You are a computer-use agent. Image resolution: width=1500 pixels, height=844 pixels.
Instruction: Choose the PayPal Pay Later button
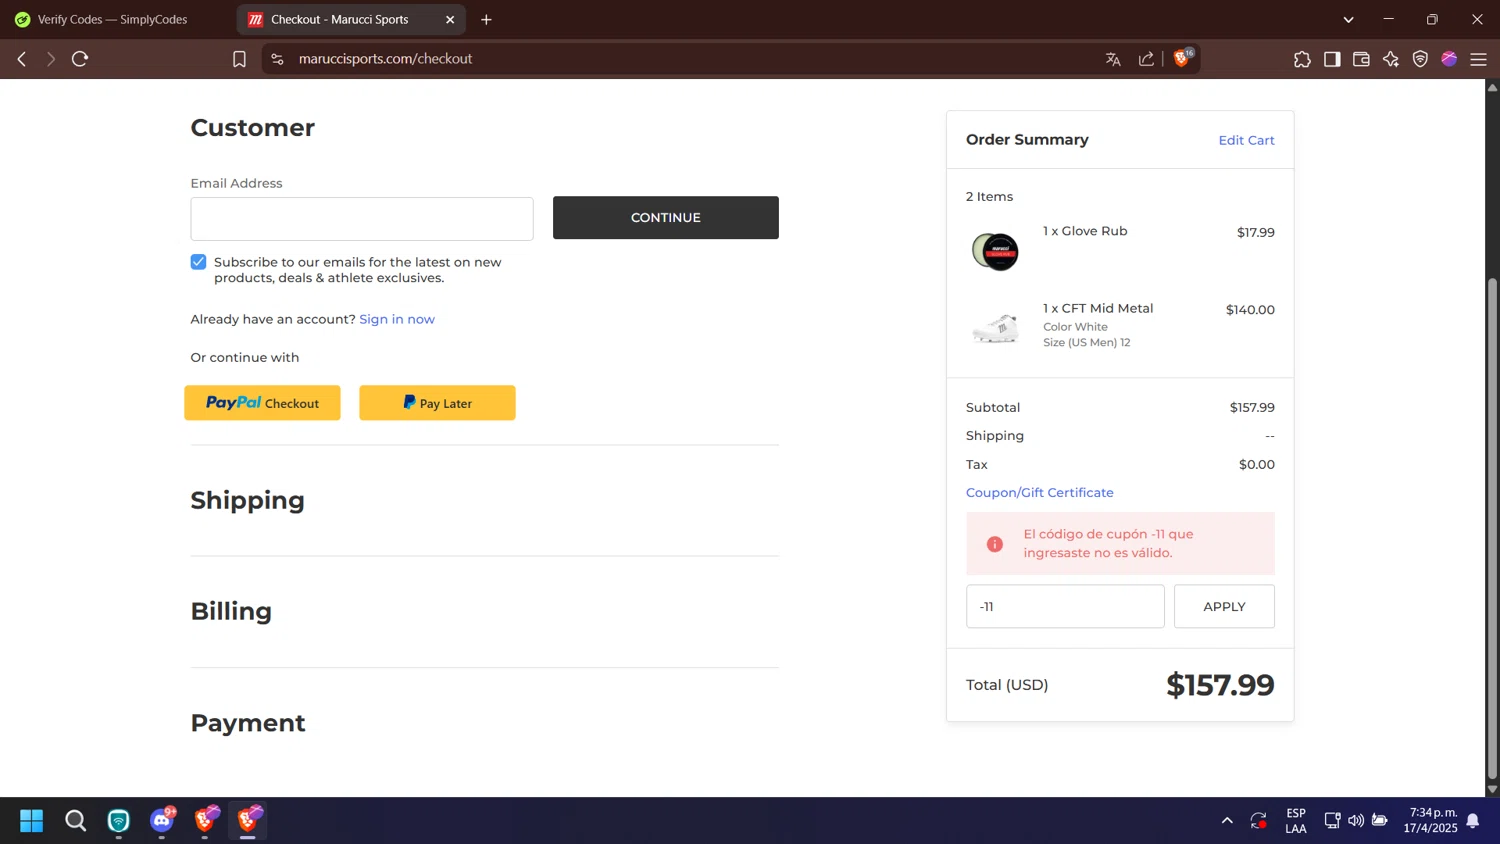(437, 403)
